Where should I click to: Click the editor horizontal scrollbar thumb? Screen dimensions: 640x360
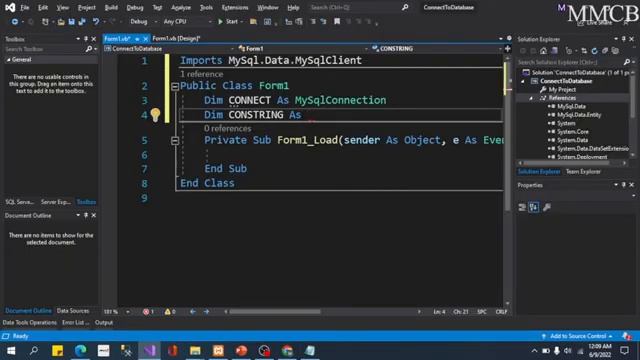275,312
